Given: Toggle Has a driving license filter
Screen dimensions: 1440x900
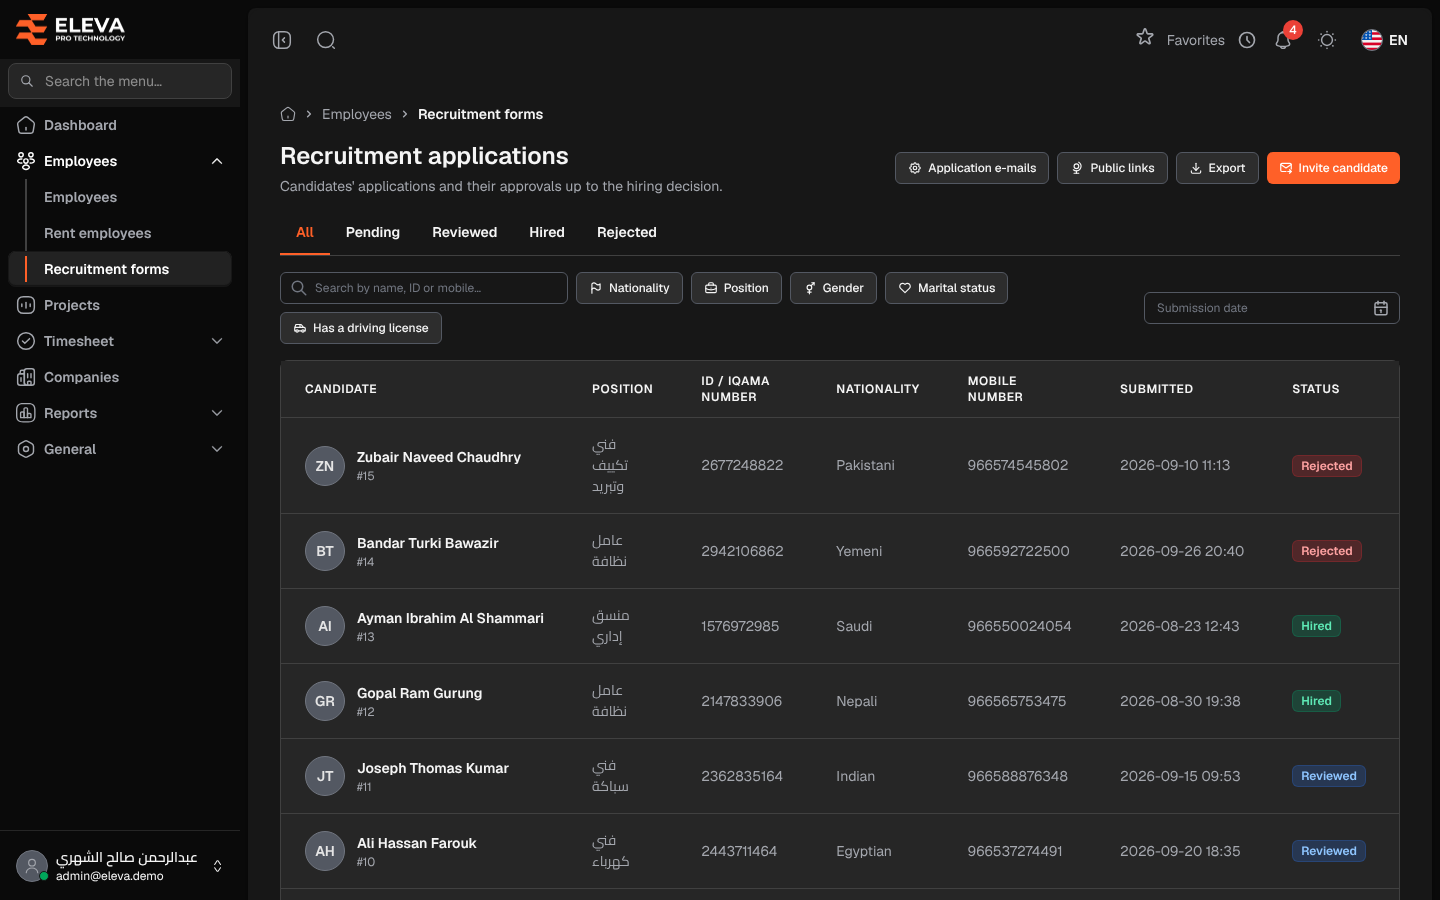Looking at the screenshot, I should pos(361,328).
